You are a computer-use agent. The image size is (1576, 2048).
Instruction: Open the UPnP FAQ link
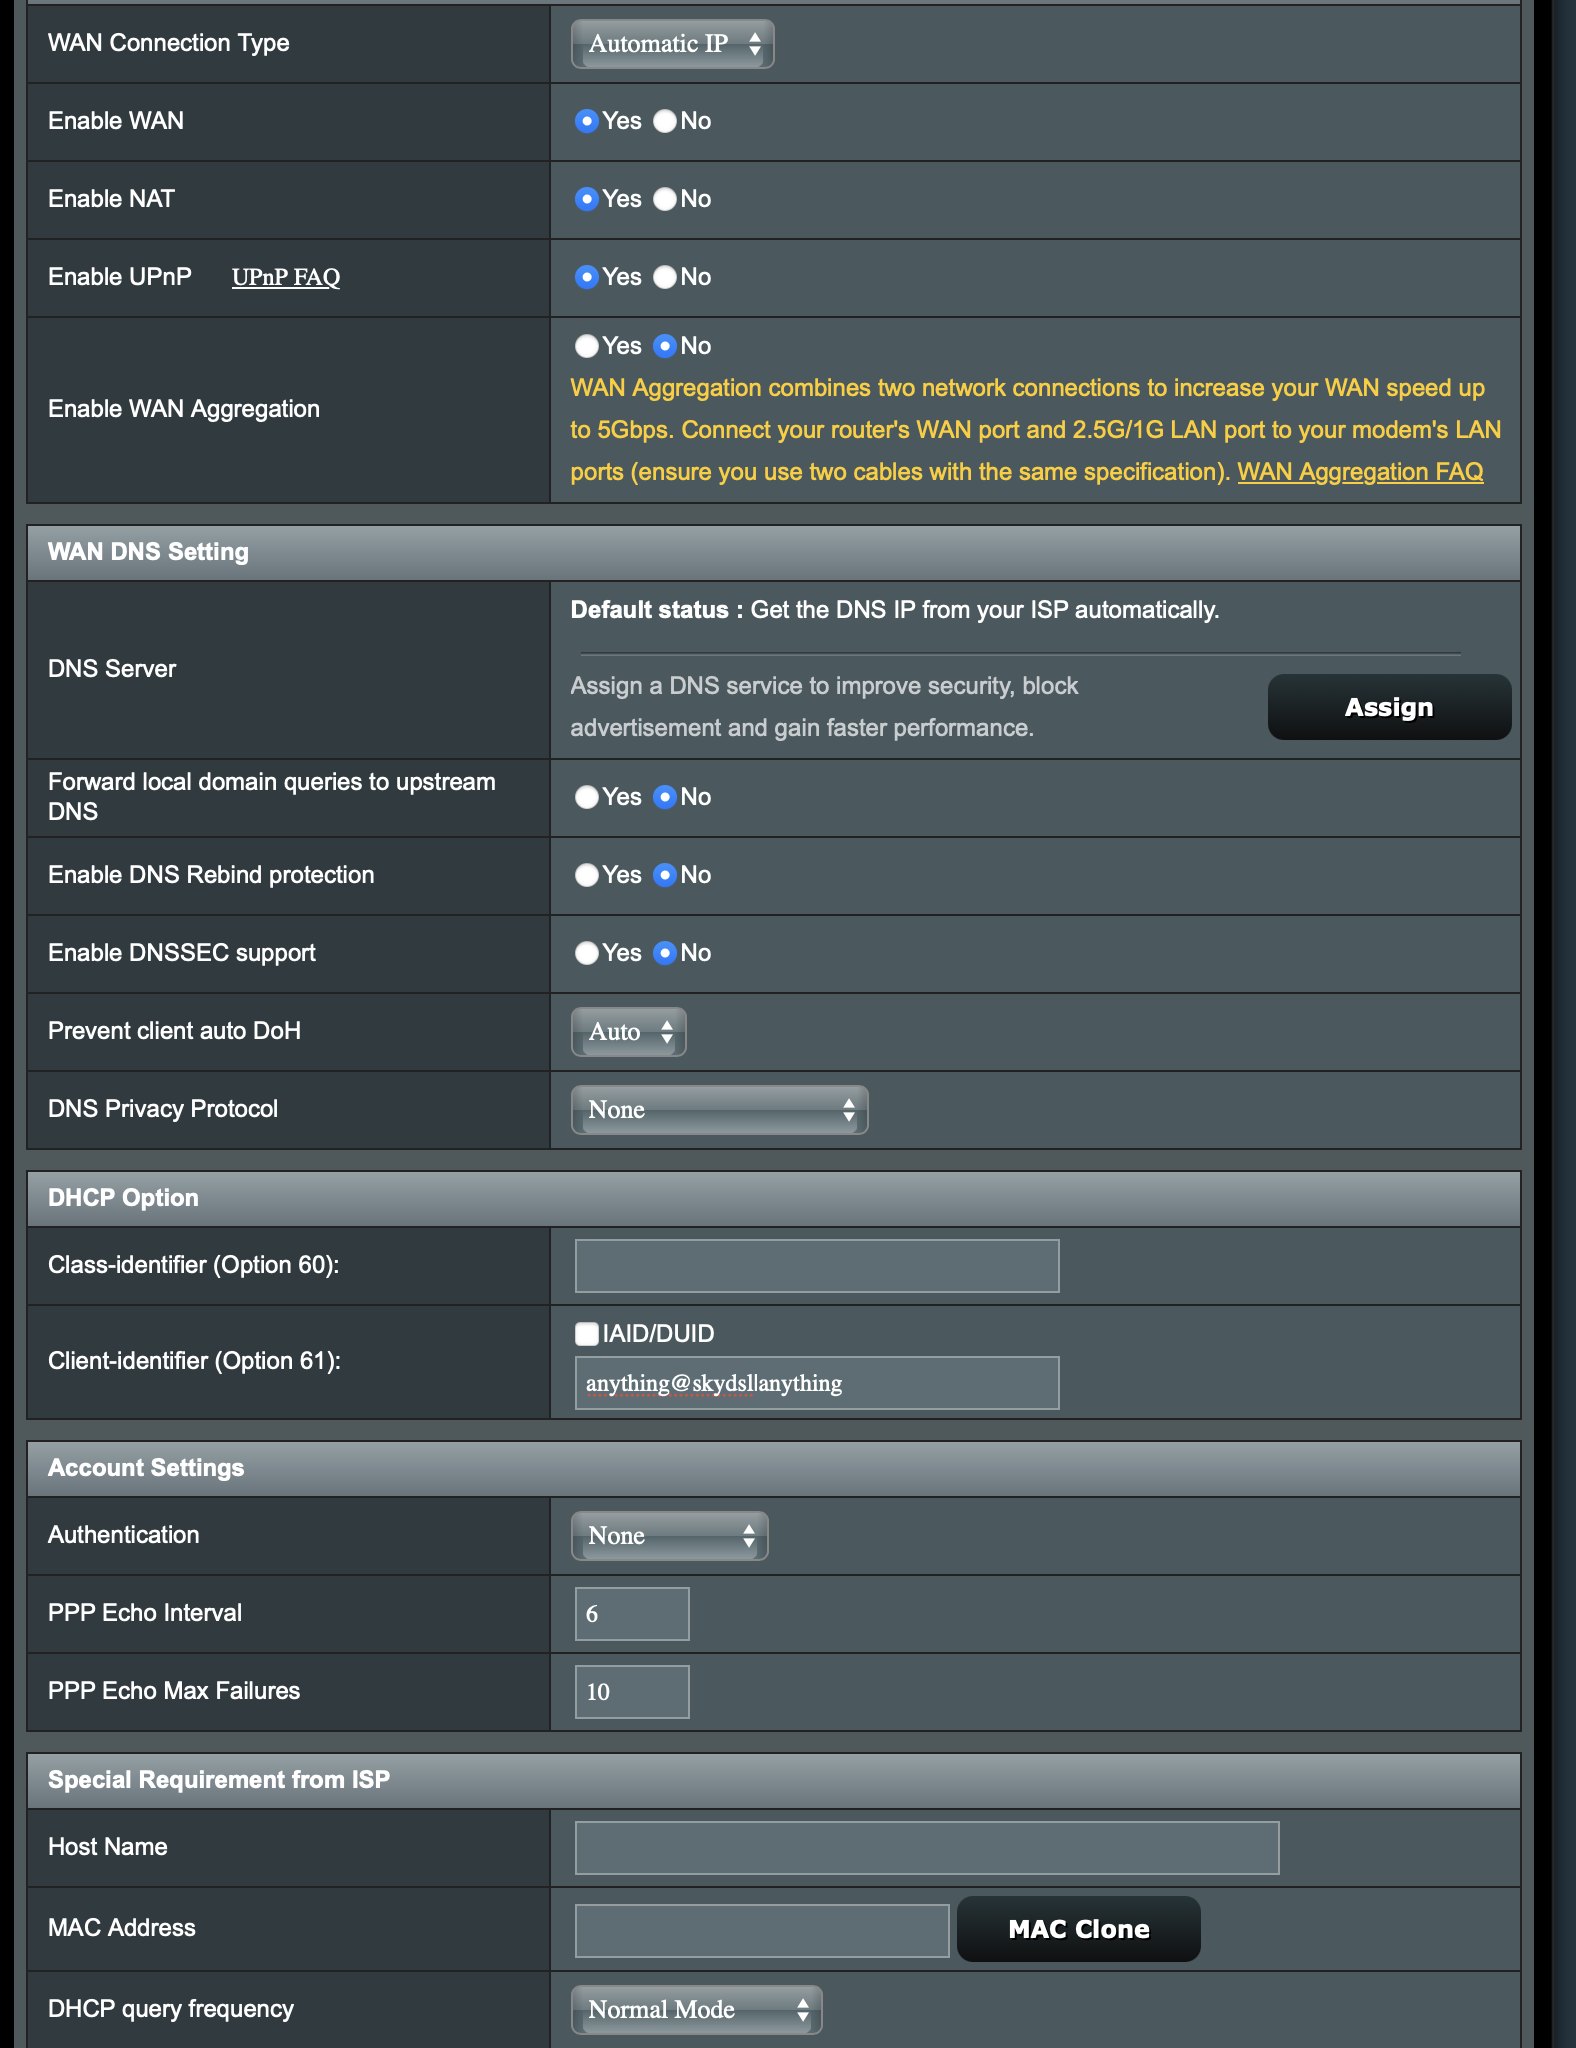tap(286, 277)
